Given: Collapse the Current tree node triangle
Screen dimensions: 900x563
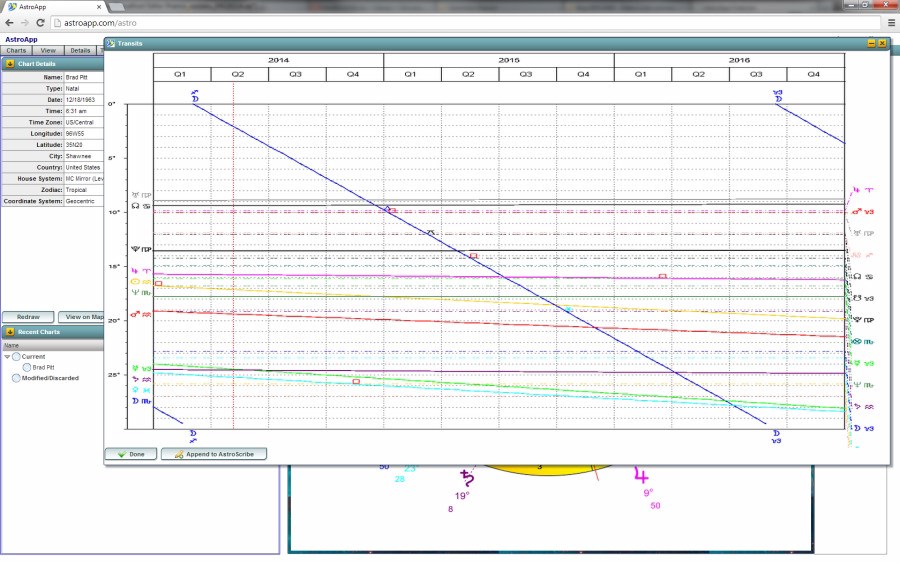Looking at the screenshot, I should coord(7,357).
